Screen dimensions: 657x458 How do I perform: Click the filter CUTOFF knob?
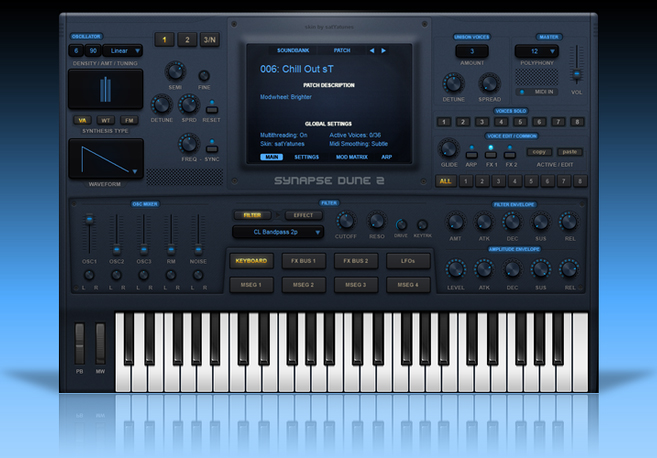tap(346, 221)
